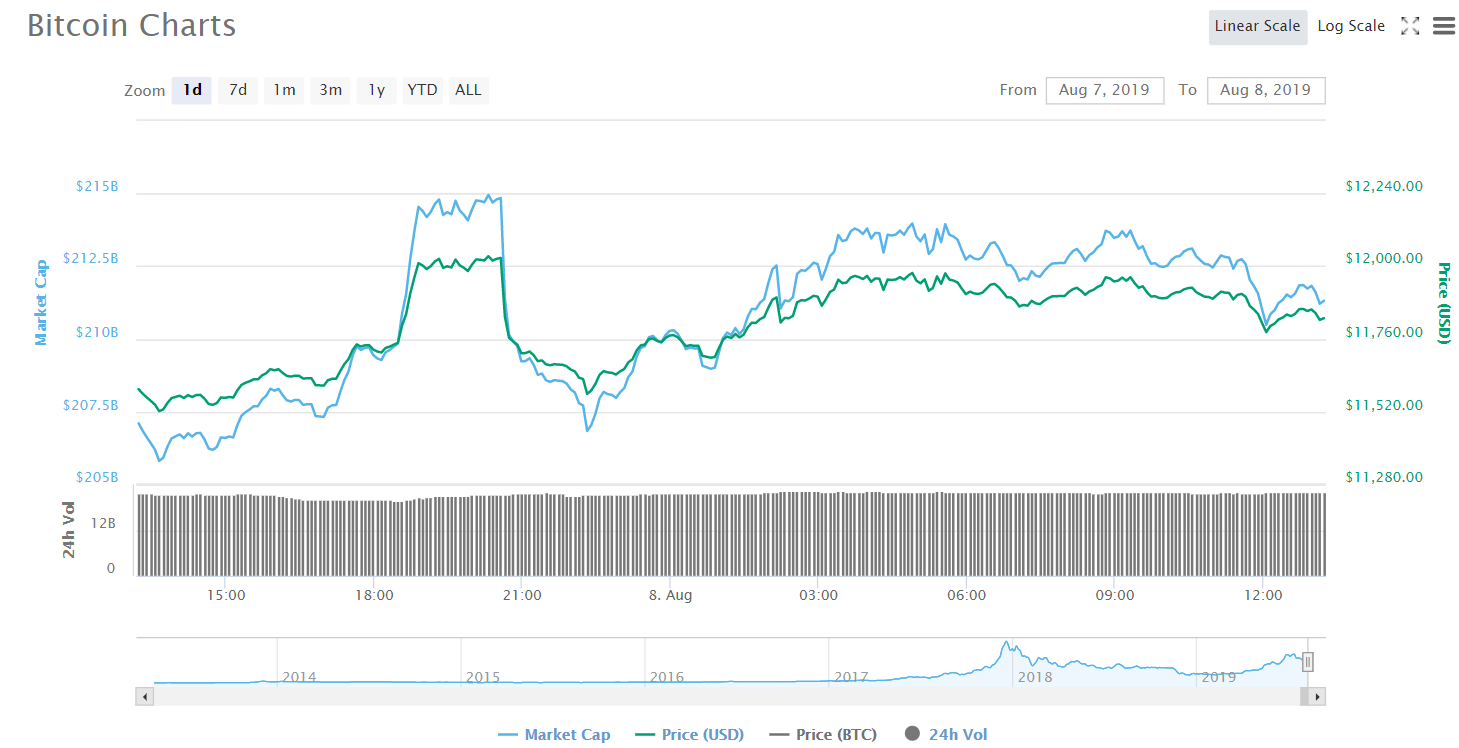The width and height of the screenshot is (1459, 748).
Task: Select the 1y zoom range
Action: coord(377,90)
